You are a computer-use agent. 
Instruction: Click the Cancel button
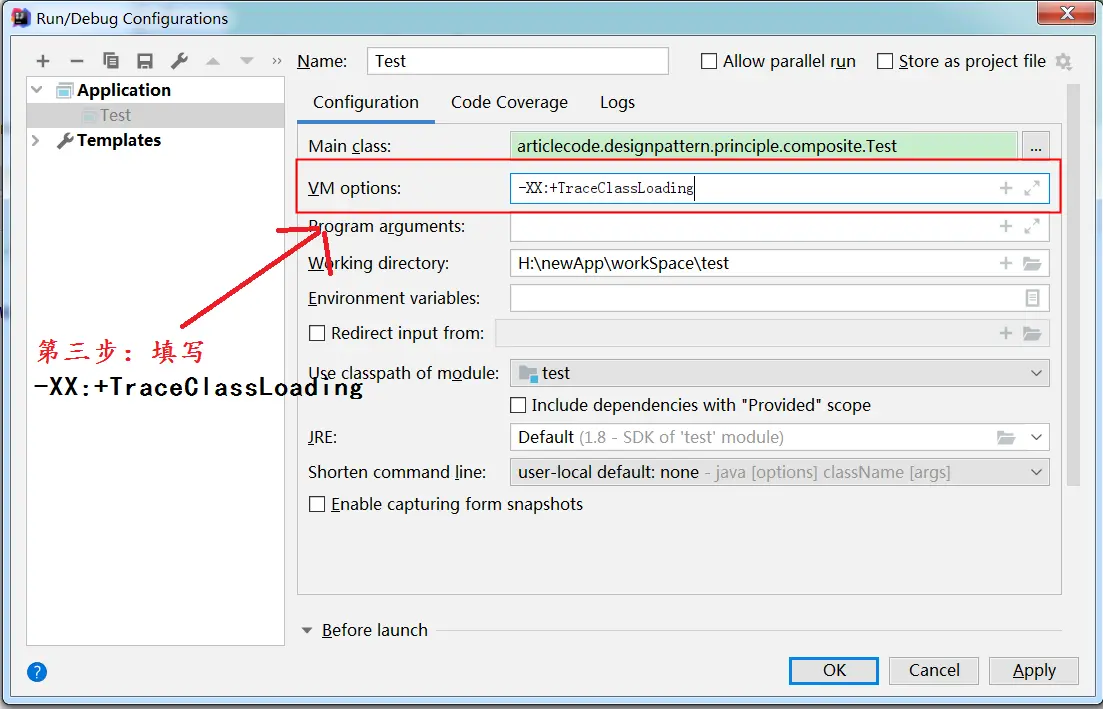pyautogui.click(x=933, y=670)
